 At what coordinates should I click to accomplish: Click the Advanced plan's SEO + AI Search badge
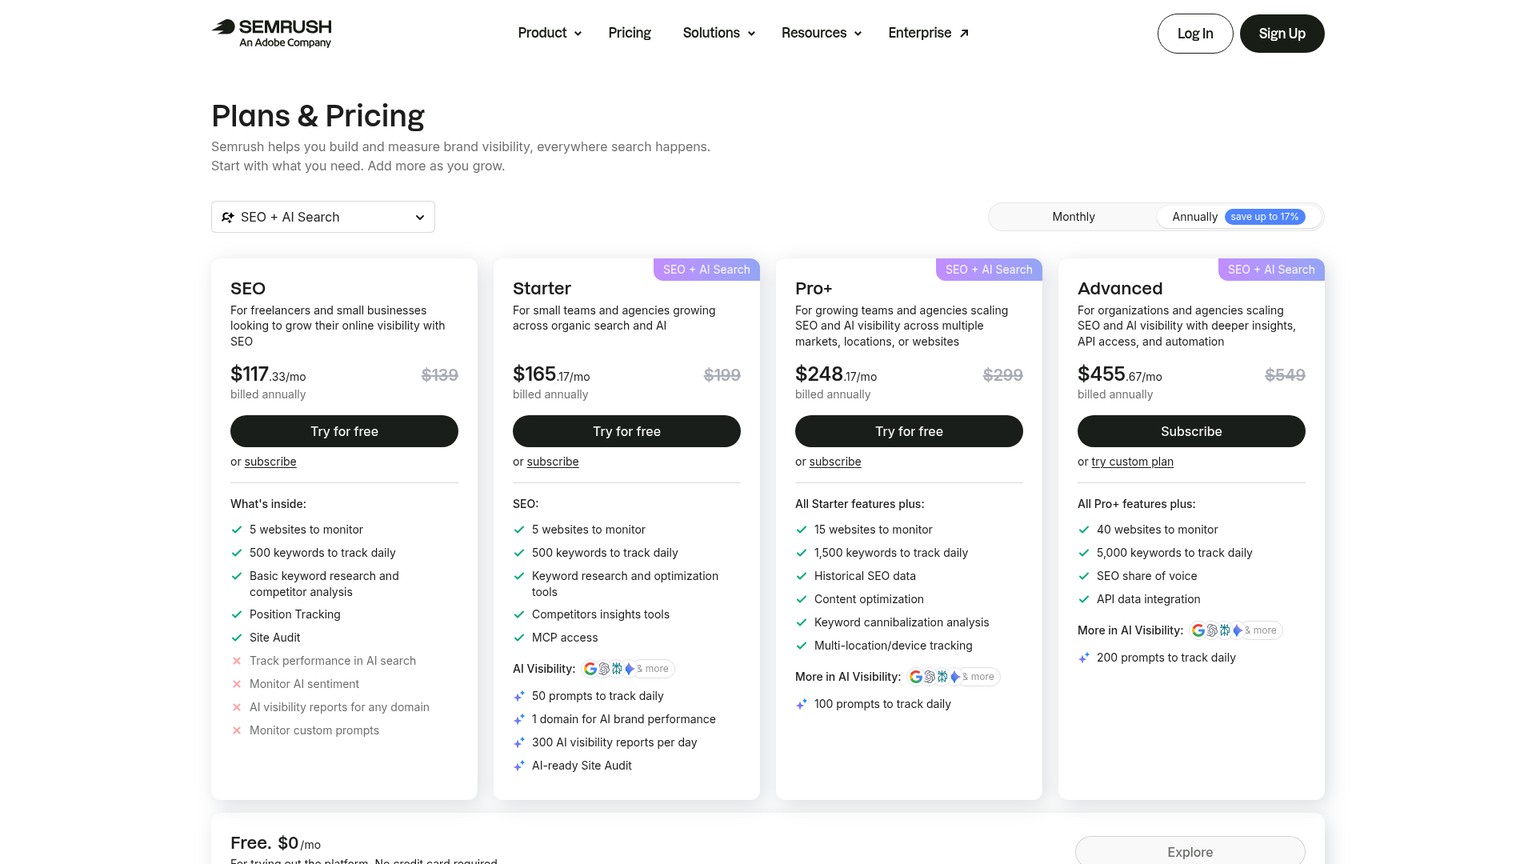coord(1271,270)
